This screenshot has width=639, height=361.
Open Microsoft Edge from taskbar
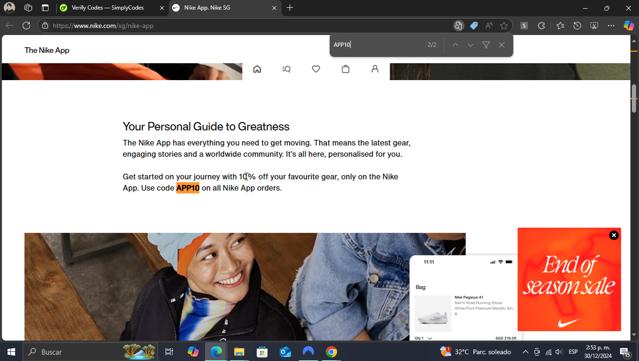coord(216,352)
